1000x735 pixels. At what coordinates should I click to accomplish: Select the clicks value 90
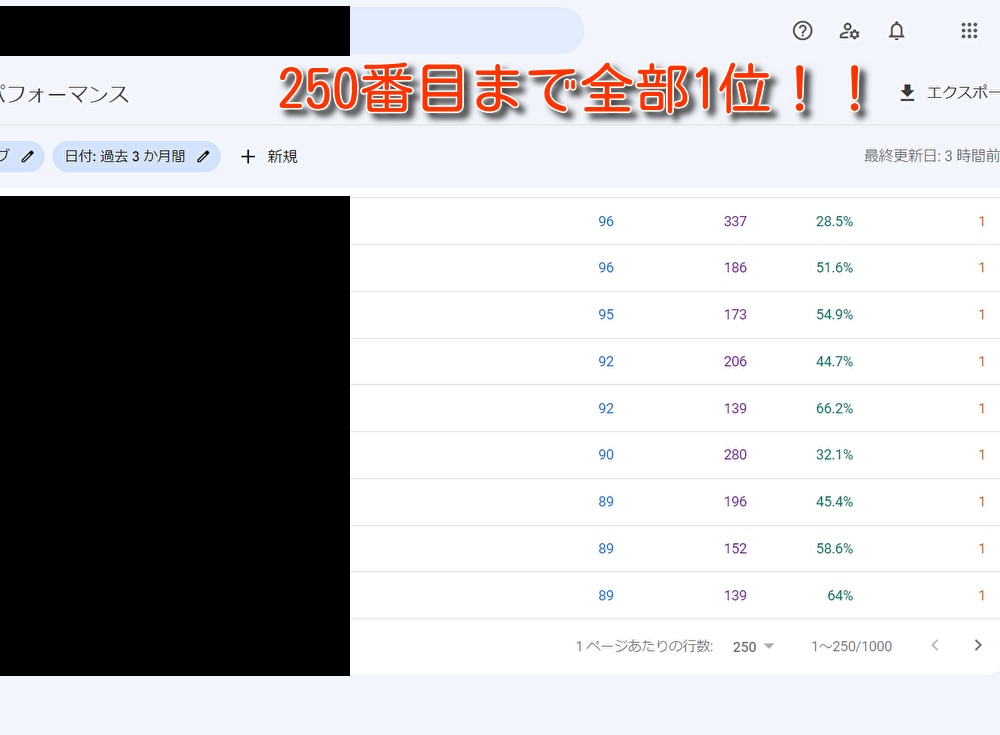(606, 455)
